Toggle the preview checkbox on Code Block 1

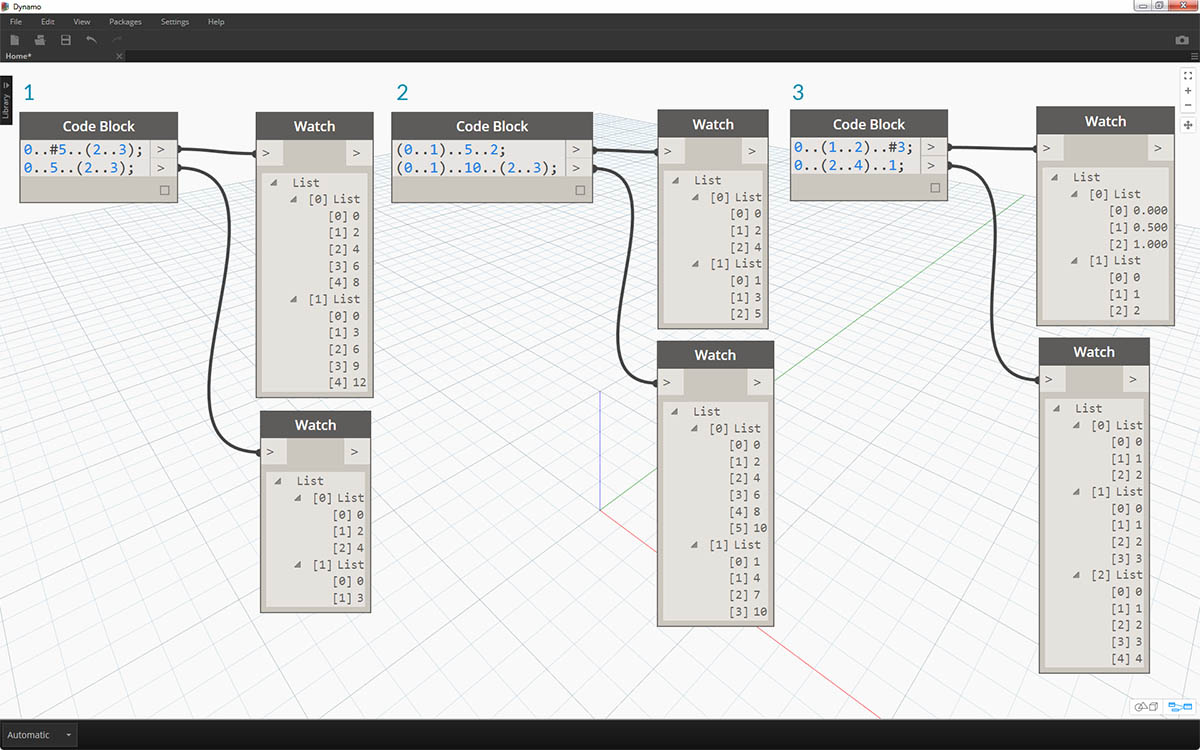coord(165,190)
